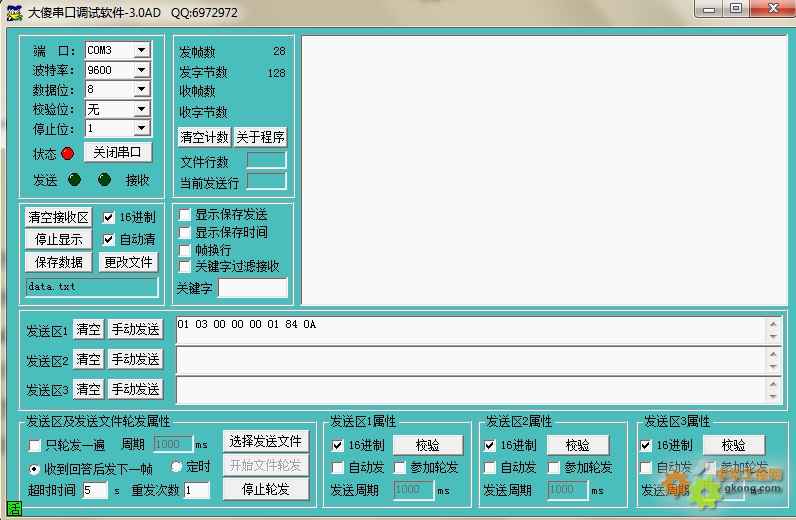
Task: Clear send area 3 with 清空
Action: 89,389
